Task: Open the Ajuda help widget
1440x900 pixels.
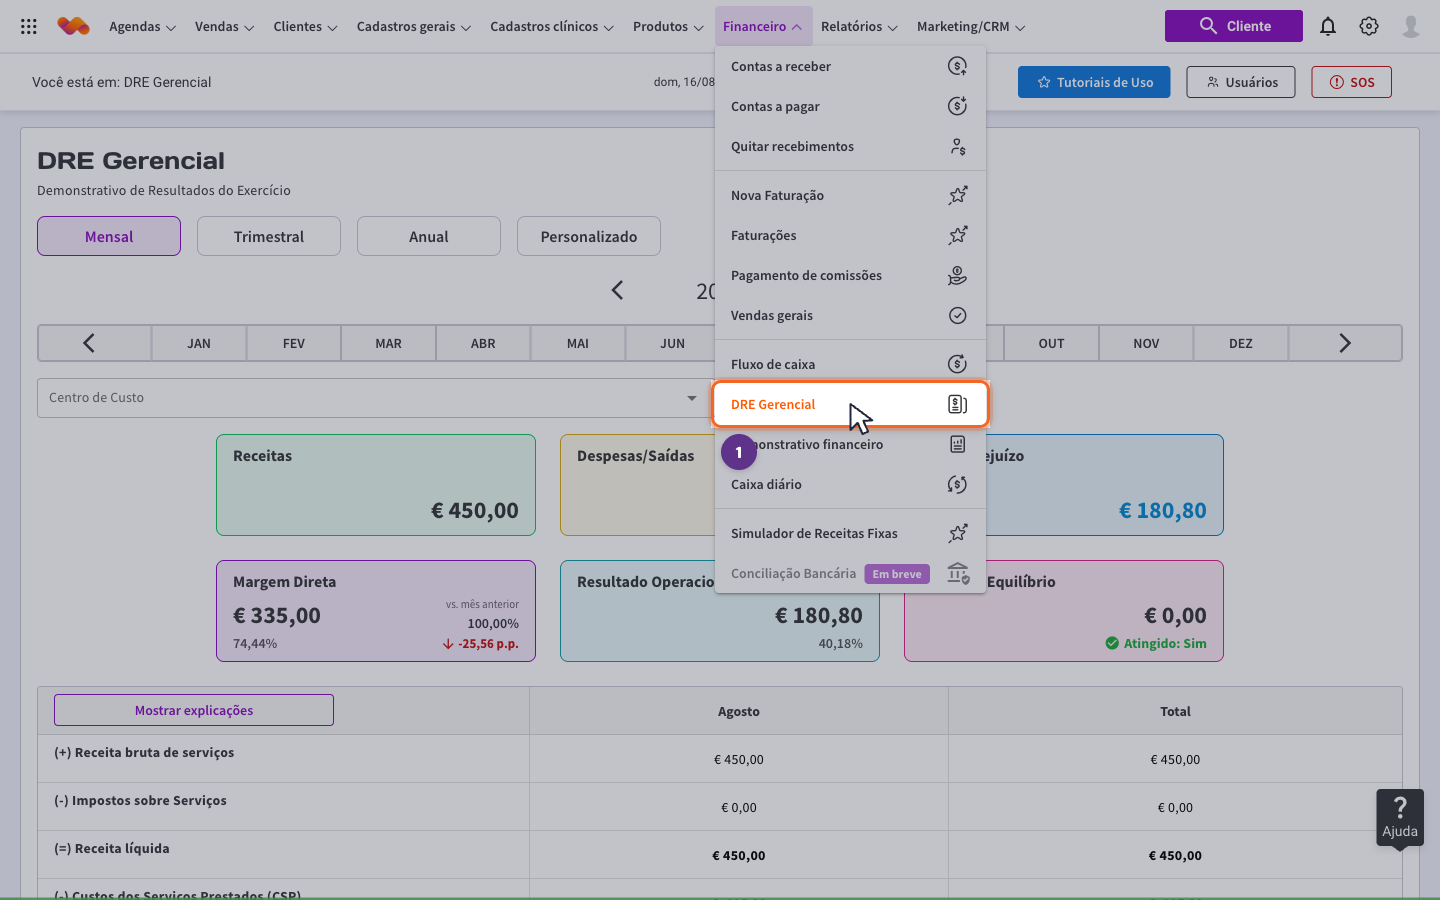Action: 1400,817
